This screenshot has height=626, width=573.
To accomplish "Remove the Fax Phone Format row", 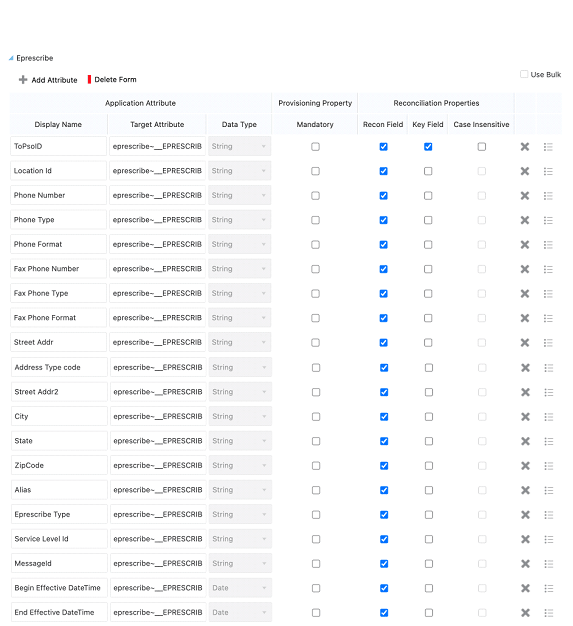I will pyautogui.click(x=525, y=318).
